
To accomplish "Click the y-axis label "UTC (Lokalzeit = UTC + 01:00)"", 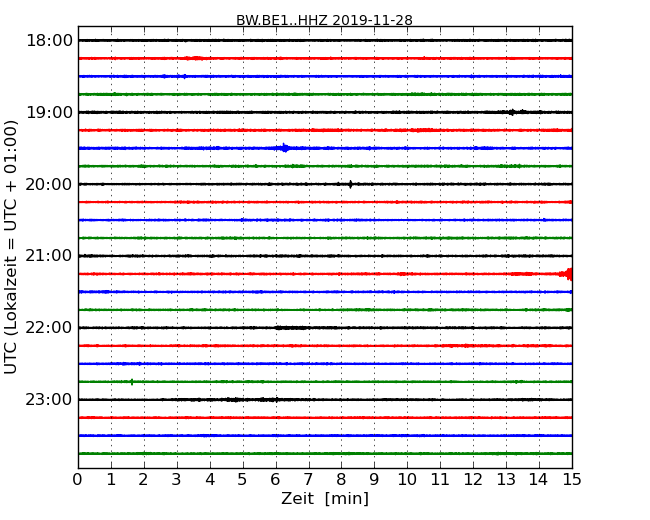I will coord(11,247).
